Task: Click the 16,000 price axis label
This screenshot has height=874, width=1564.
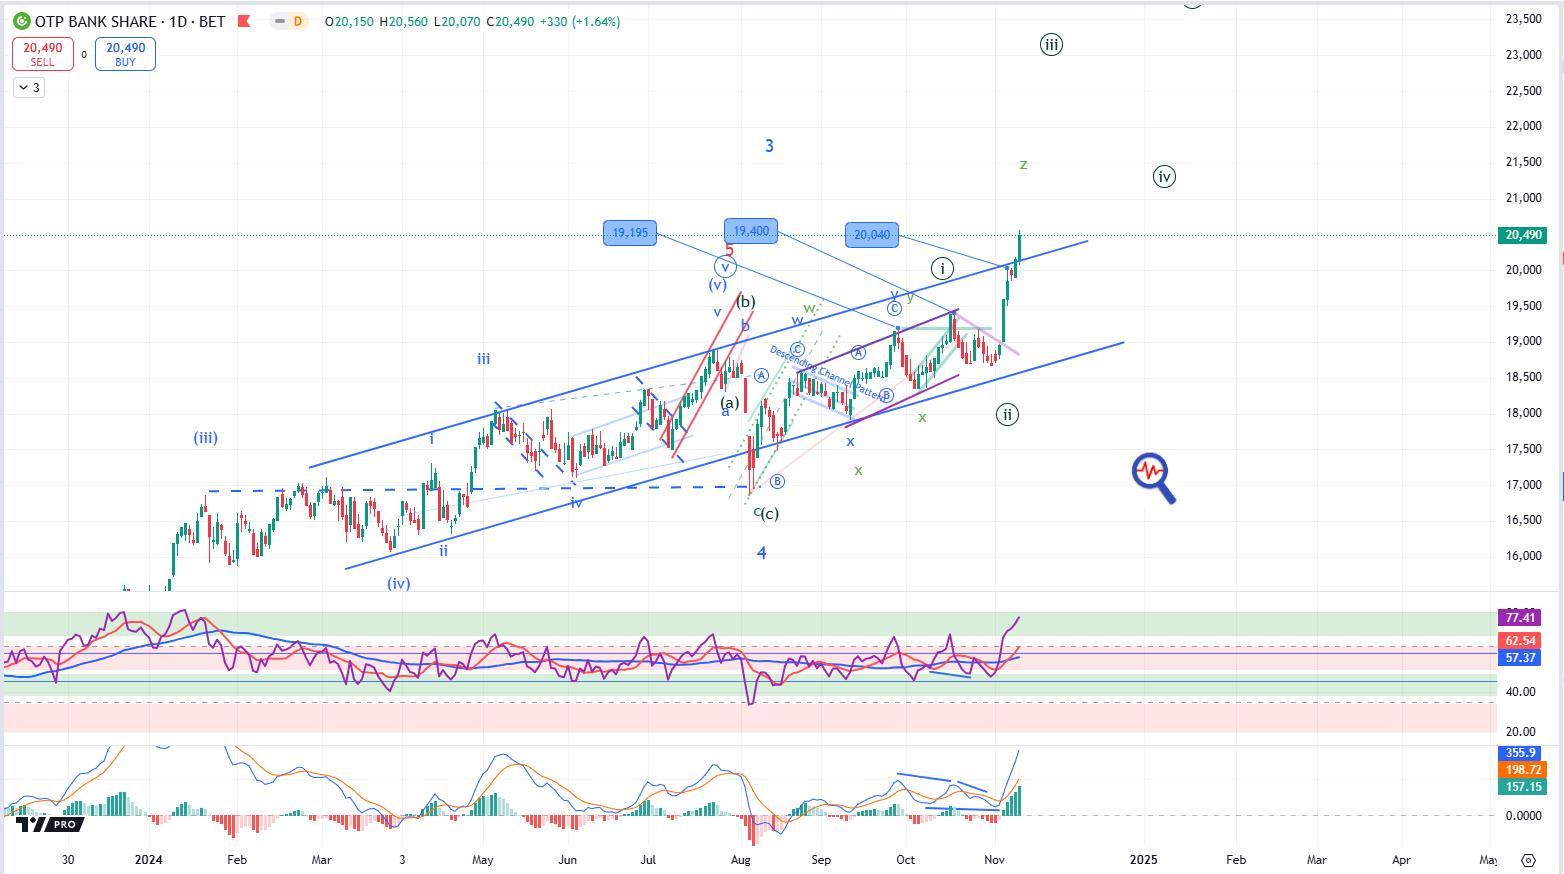Action: [1523, 556]
